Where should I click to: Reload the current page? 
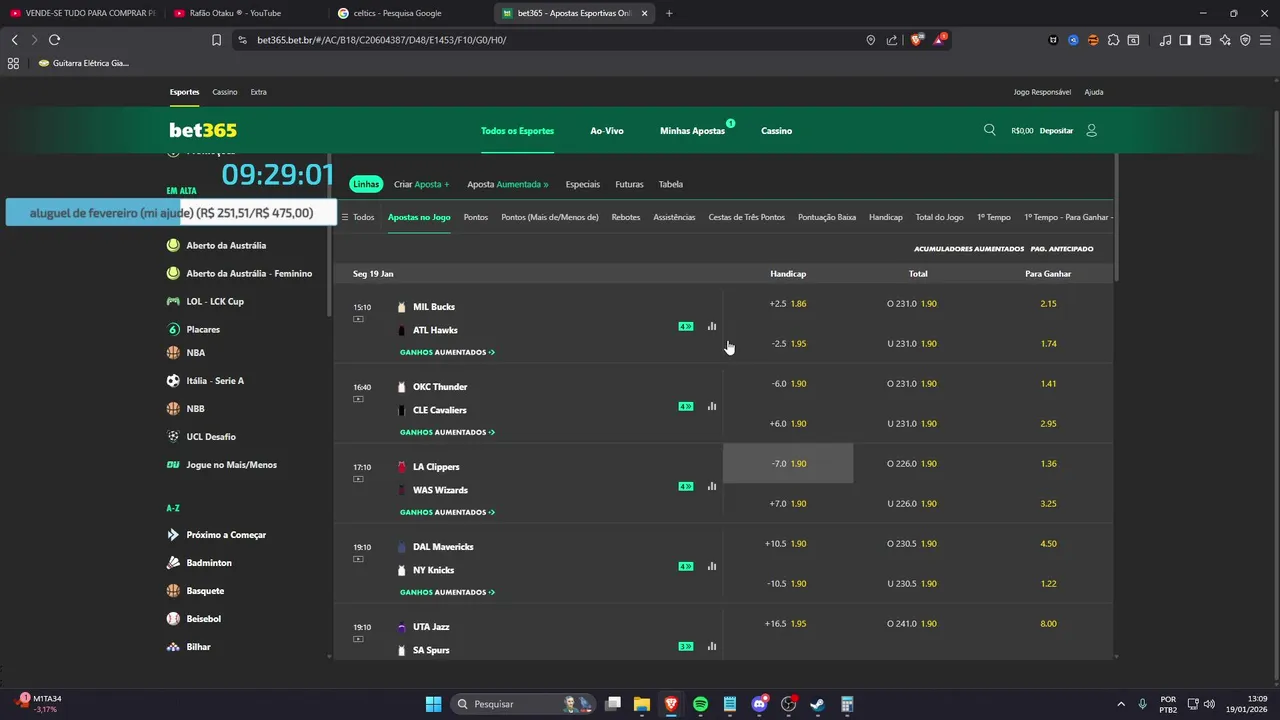tap(54, 40)
